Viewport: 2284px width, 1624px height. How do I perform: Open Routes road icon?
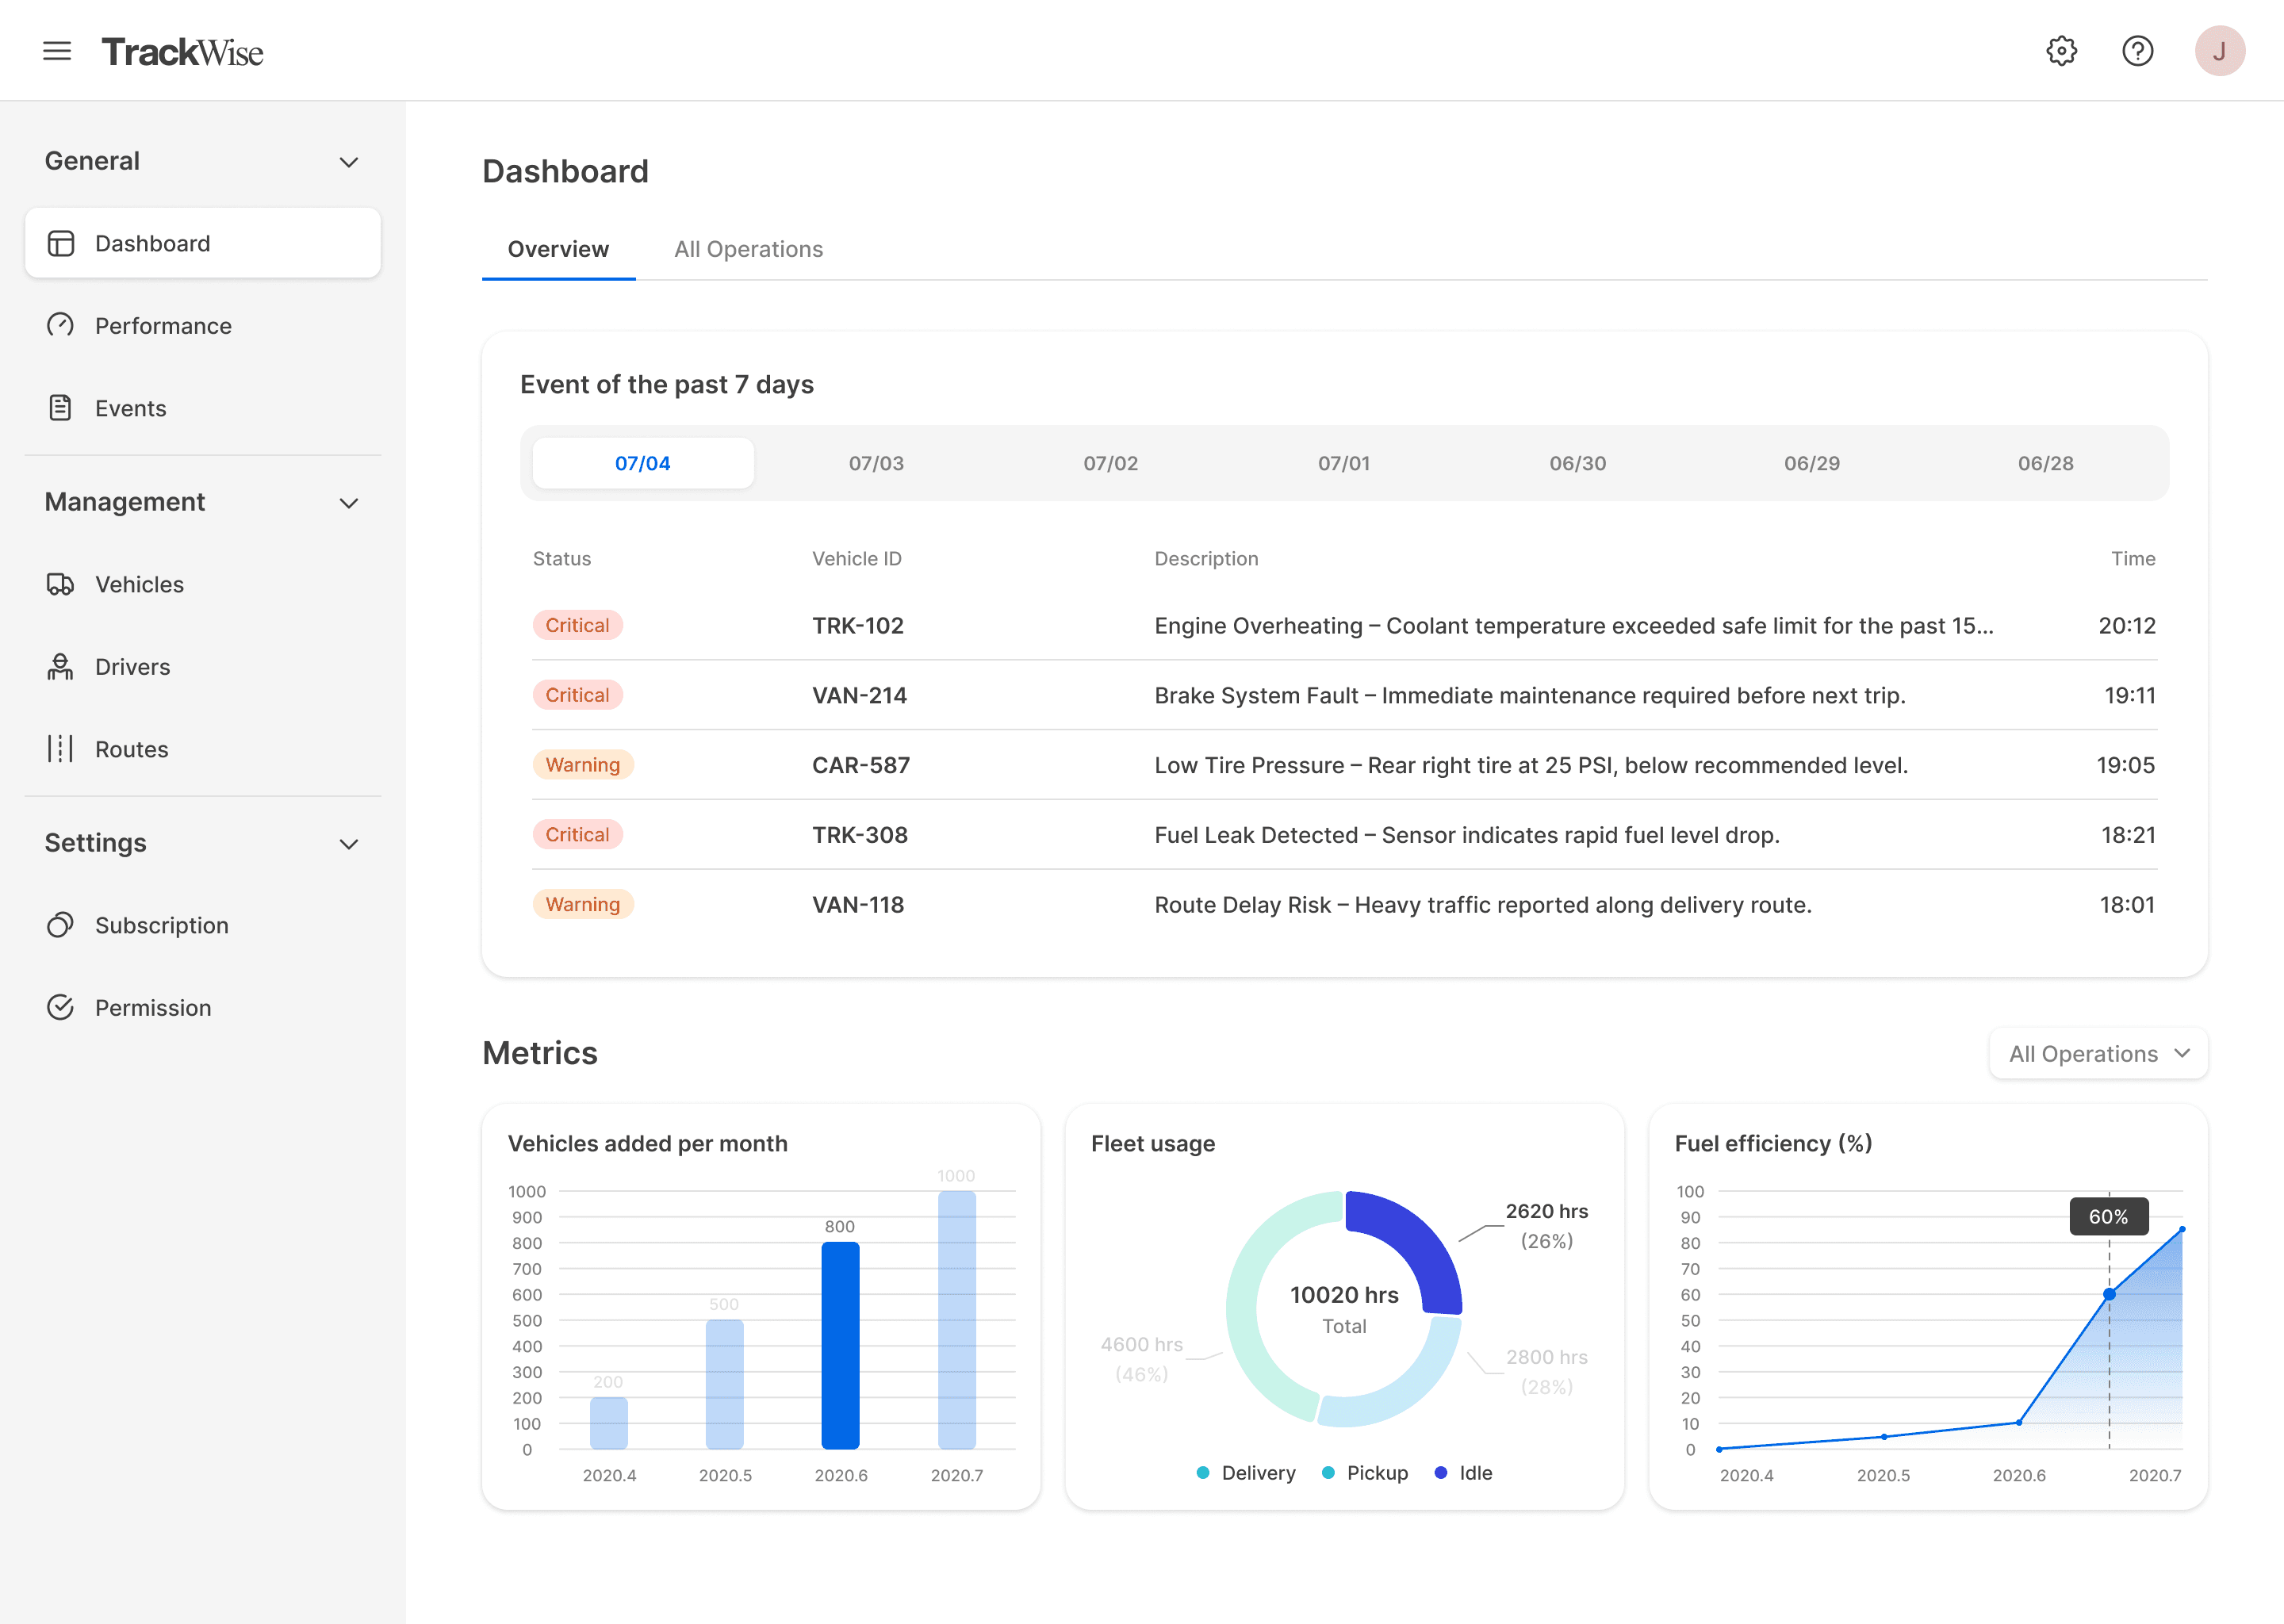tap(60, 749)
